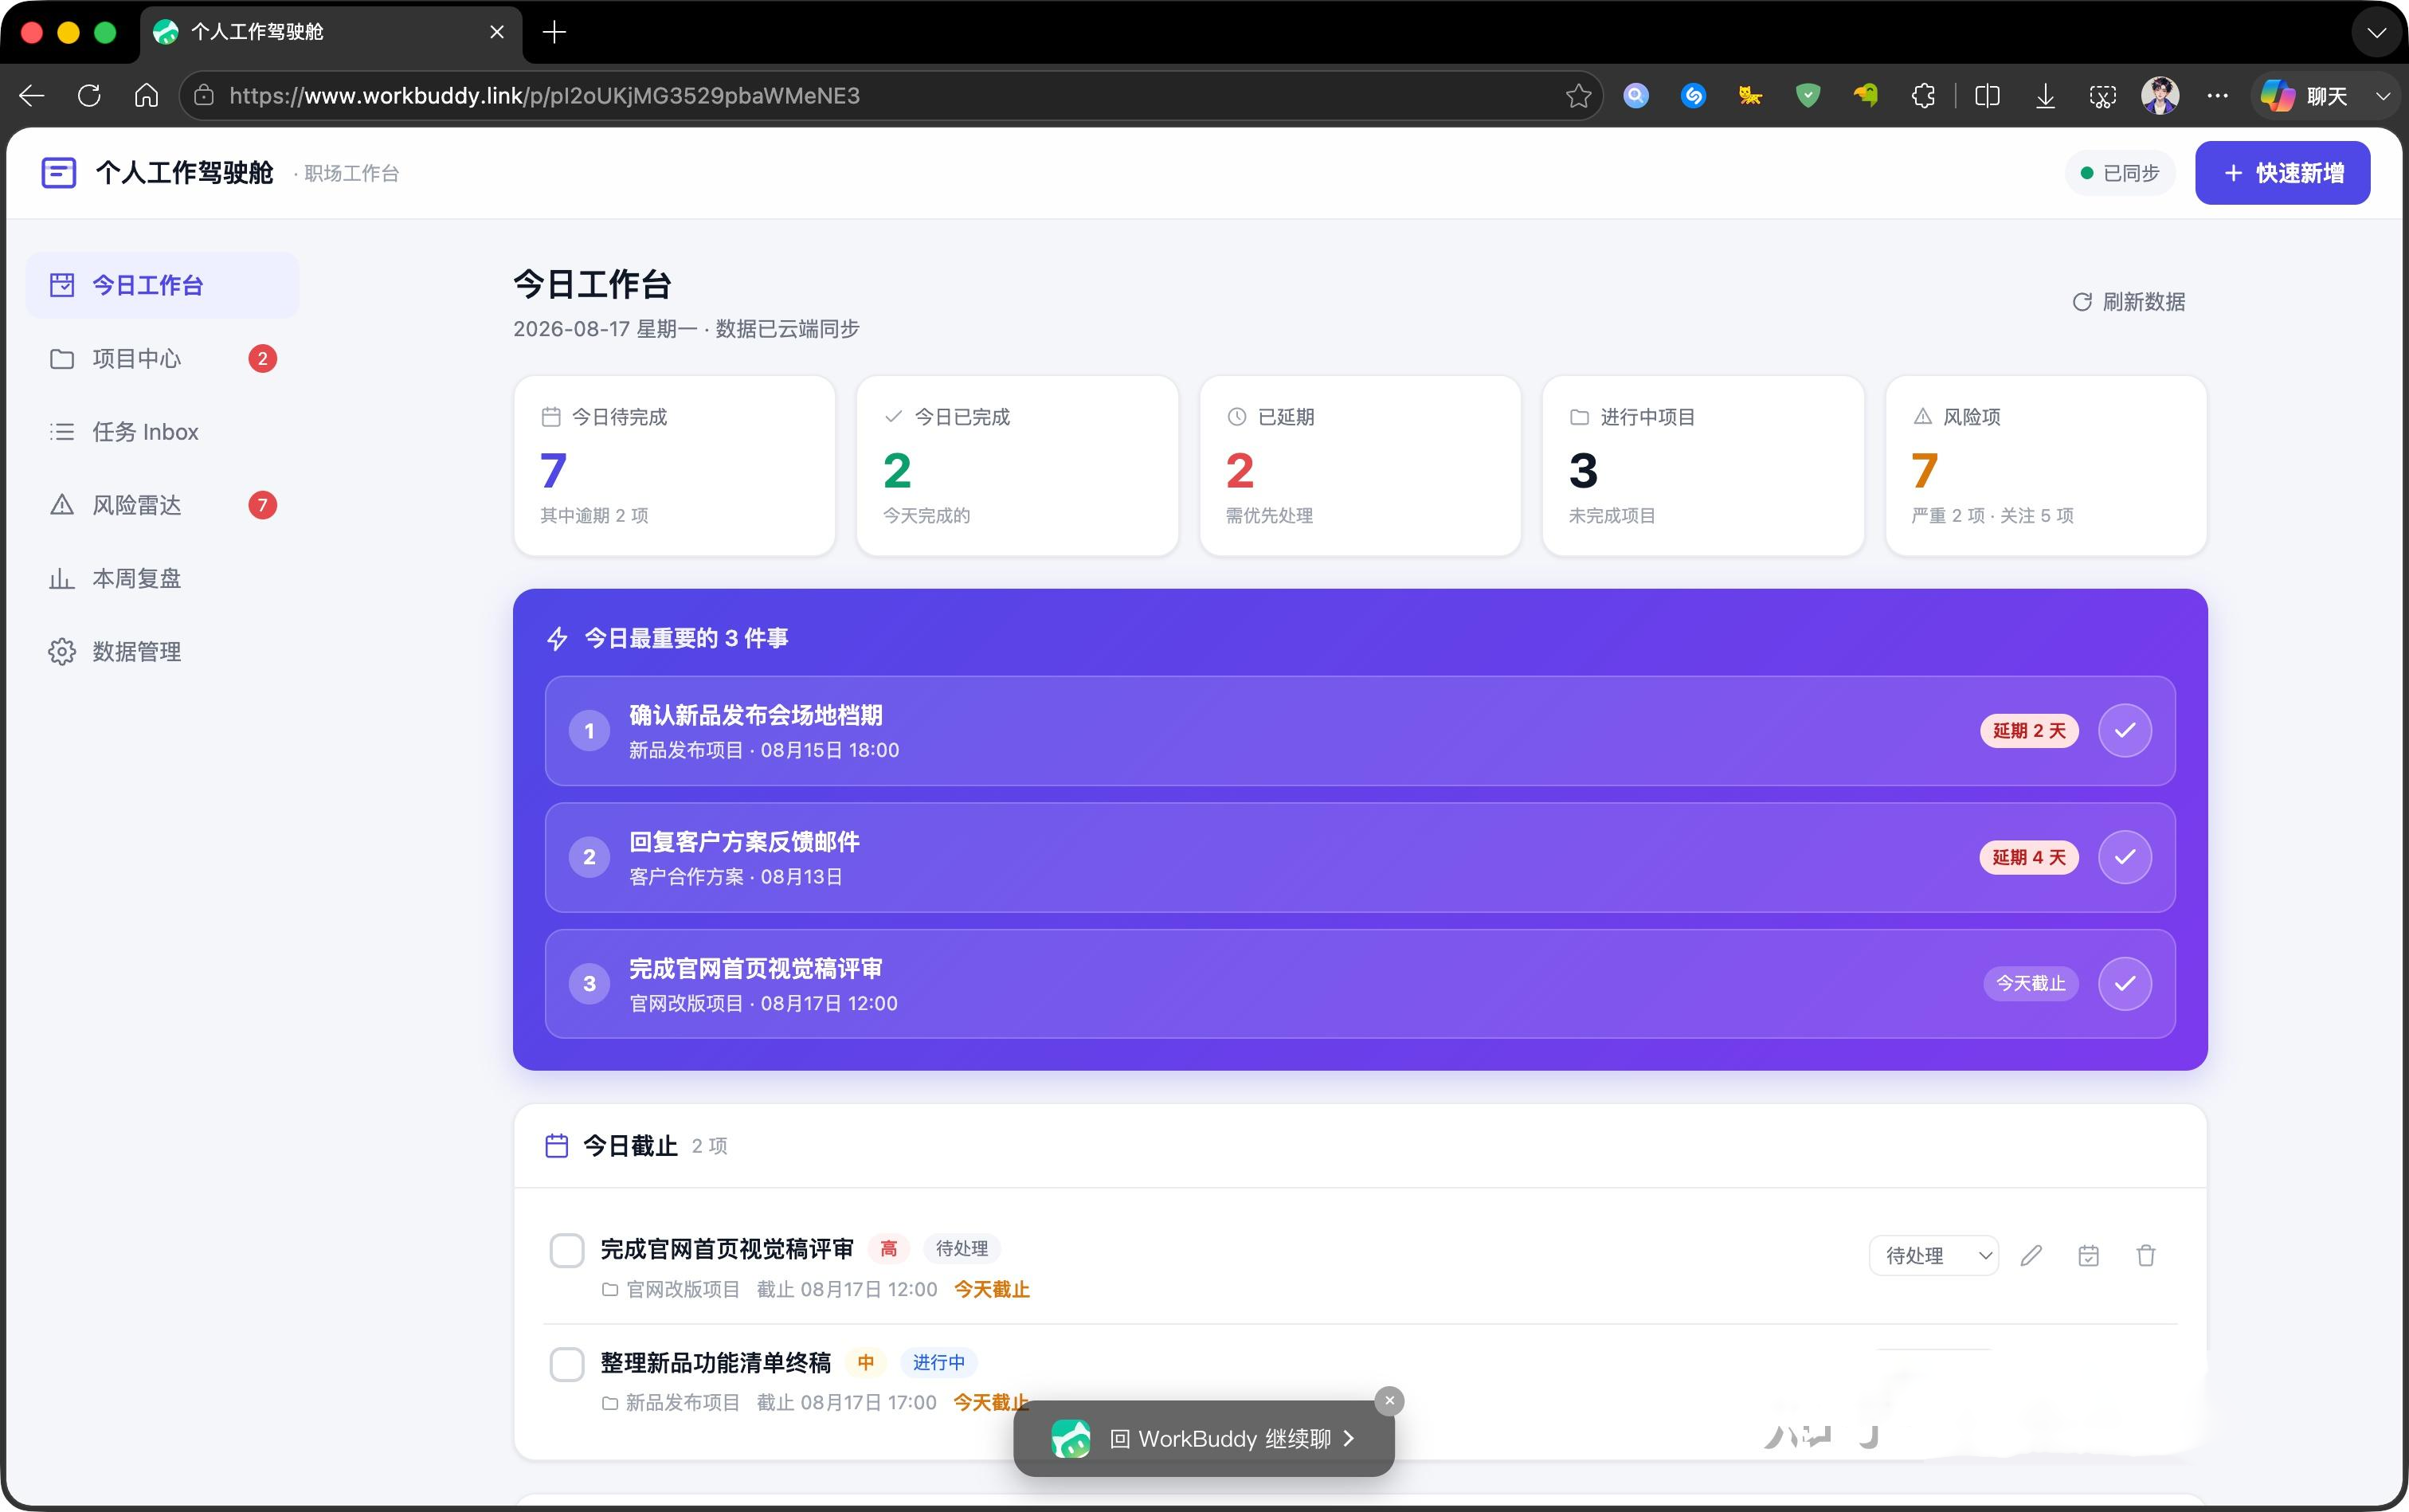Open 风险雷达 in the sidebar

[x=162, y=505]
